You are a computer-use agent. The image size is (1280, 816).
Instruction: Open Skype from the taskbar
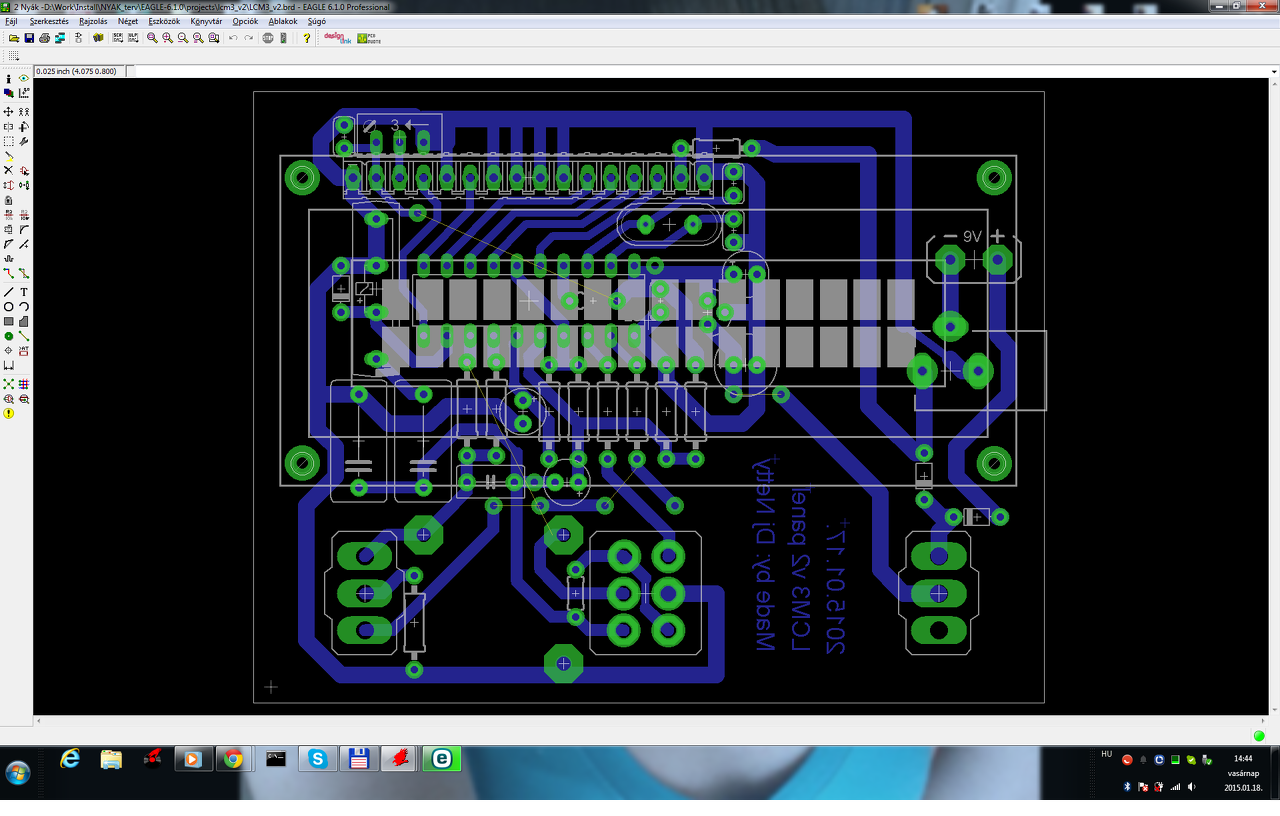319,759
